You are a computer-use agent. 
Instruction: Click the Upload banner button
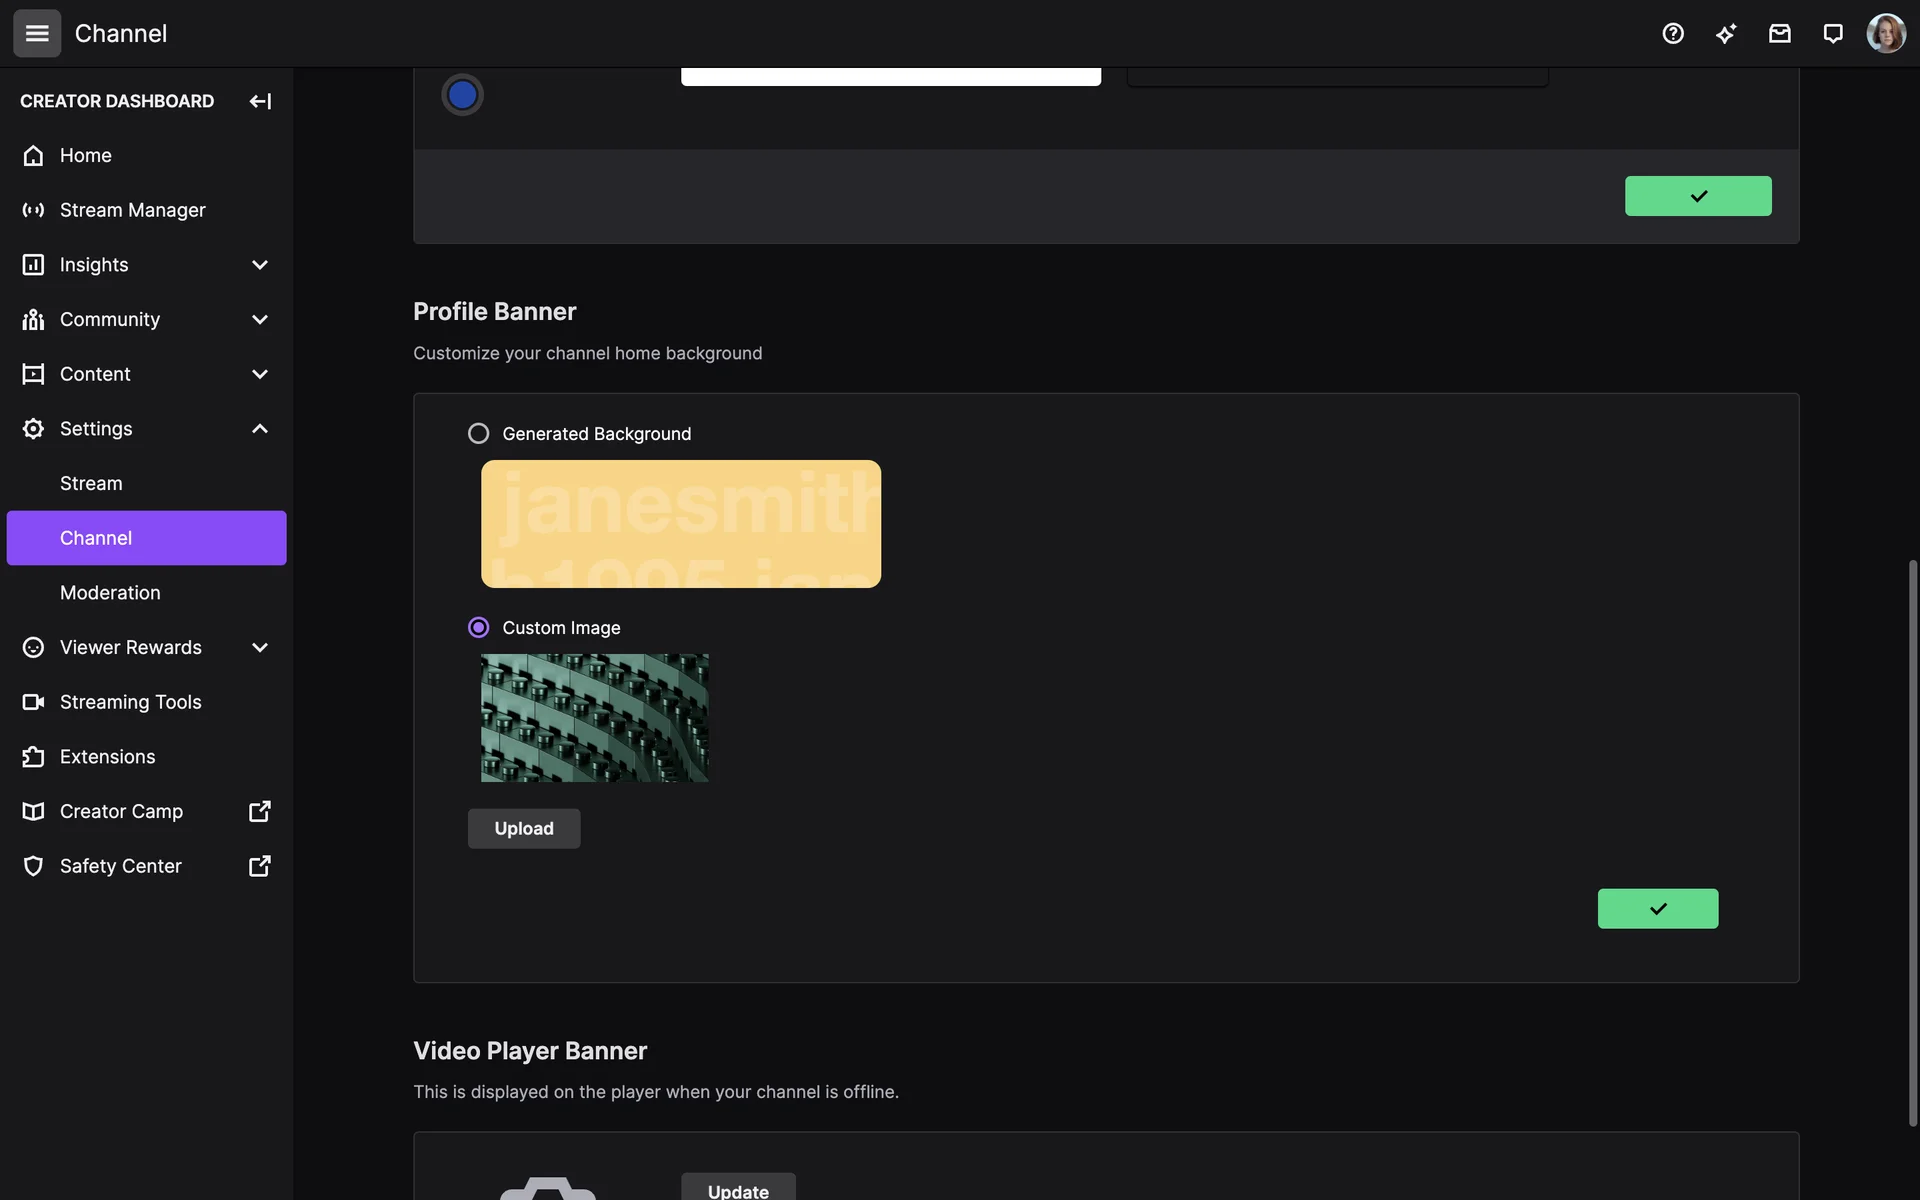click(x=523, y=828)
